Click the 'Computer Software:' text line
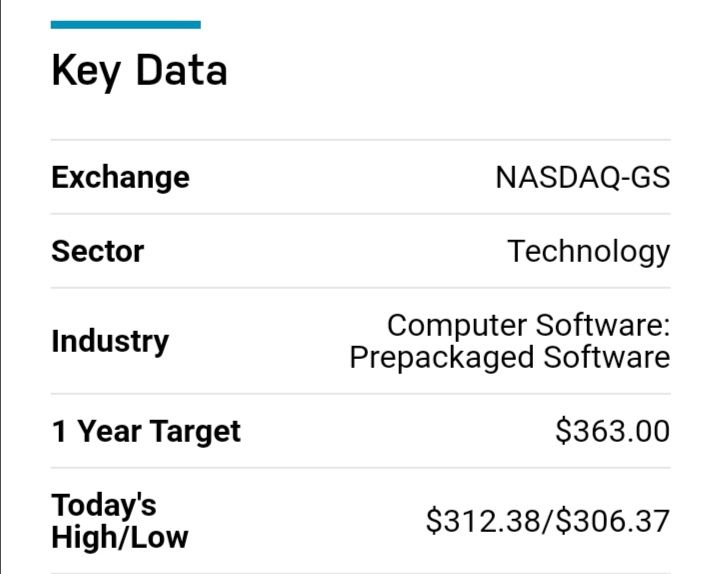This screenshot has height=574, width=720. pos(528,325)
